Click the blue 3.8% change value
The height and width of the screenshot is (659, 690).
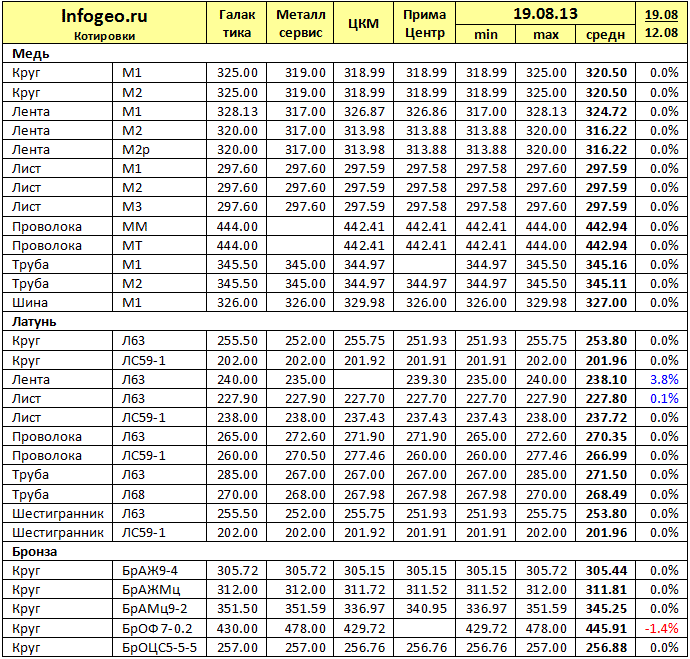(x=664, y=379)
